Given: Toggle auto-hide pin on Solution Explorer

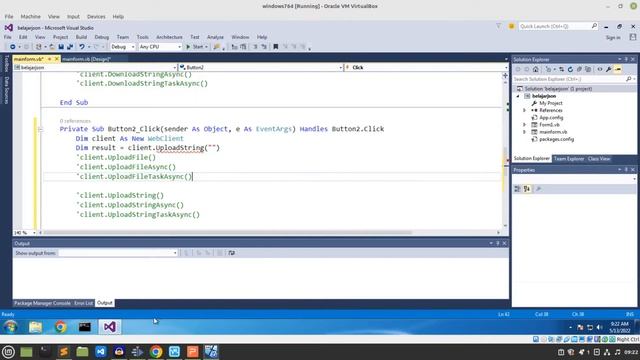Looking at the screenshot, I should point(626,59).
